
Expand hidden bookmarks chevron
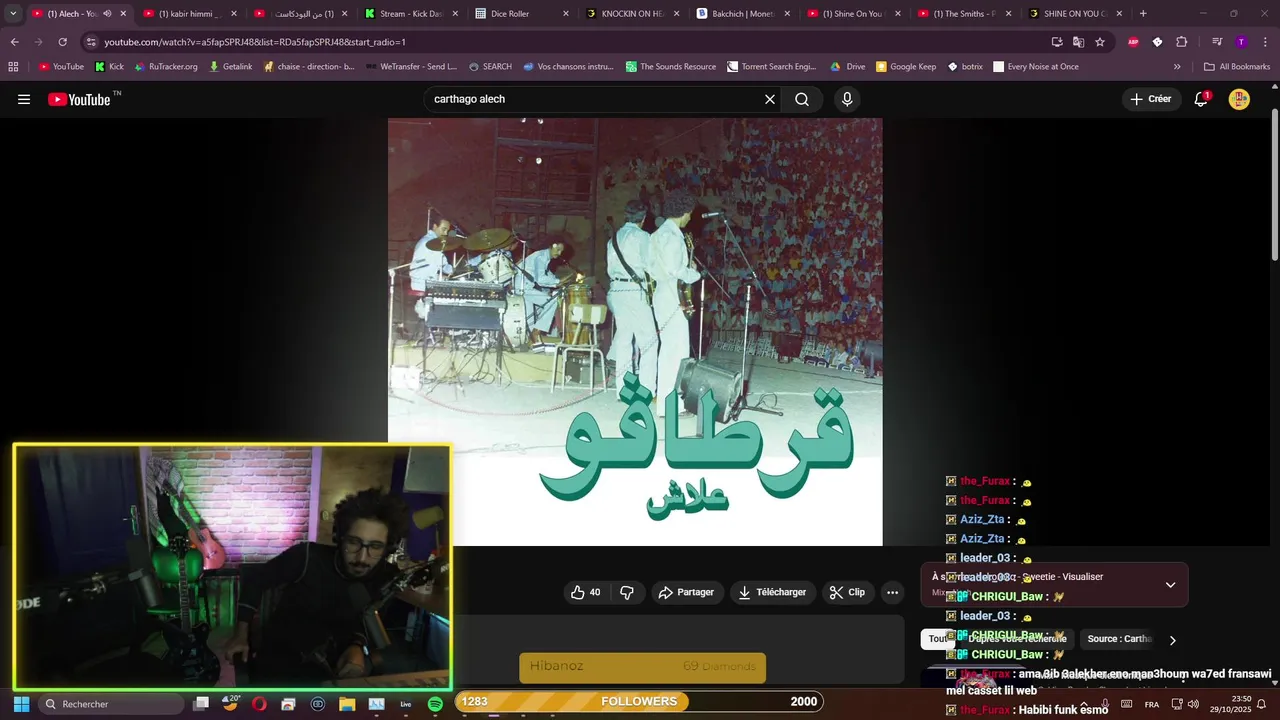click(x=1177, y=67)
